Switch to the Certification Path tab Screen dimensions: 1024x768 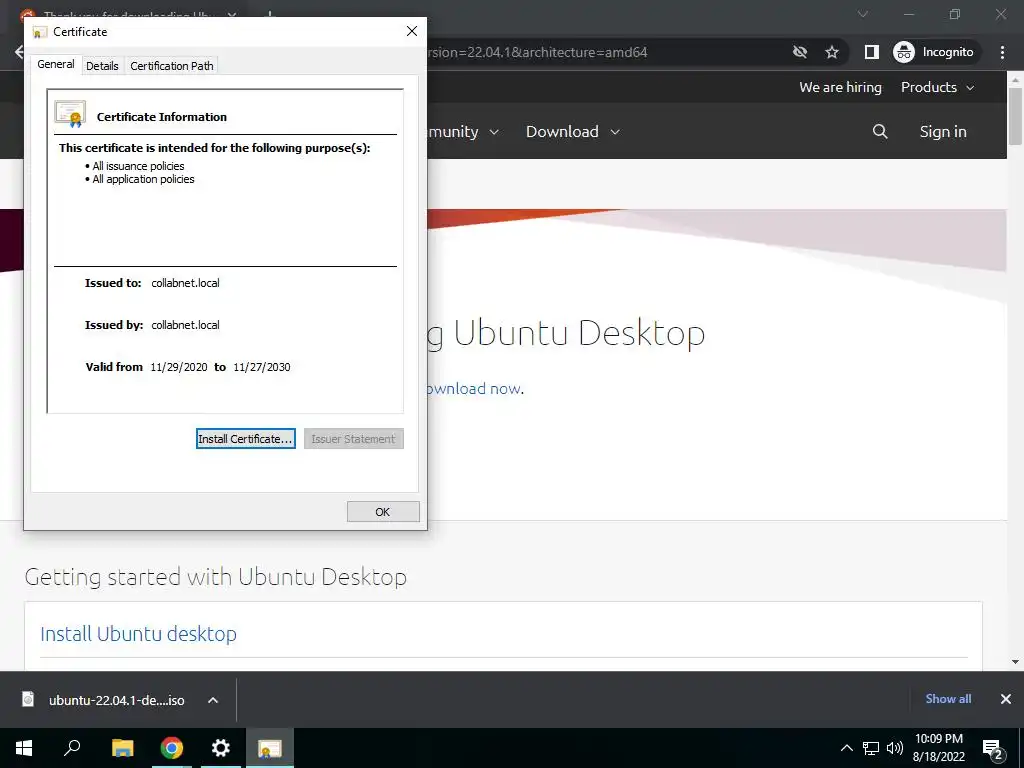point(172,66)
